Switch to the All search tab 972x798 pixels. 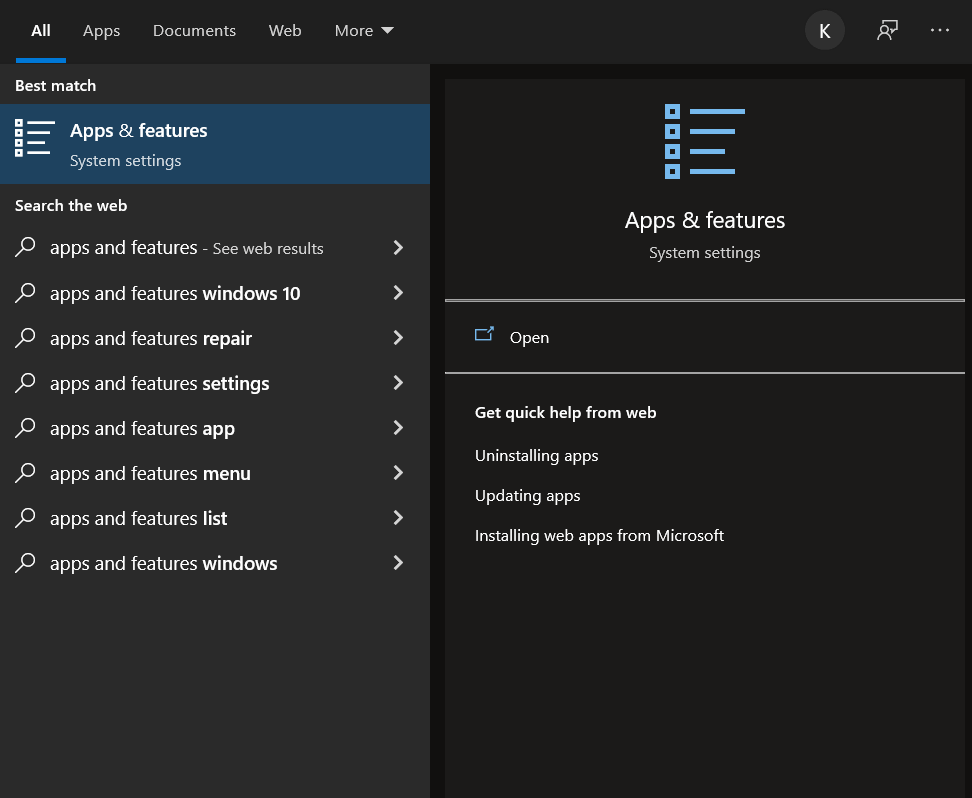pos(41,31)
